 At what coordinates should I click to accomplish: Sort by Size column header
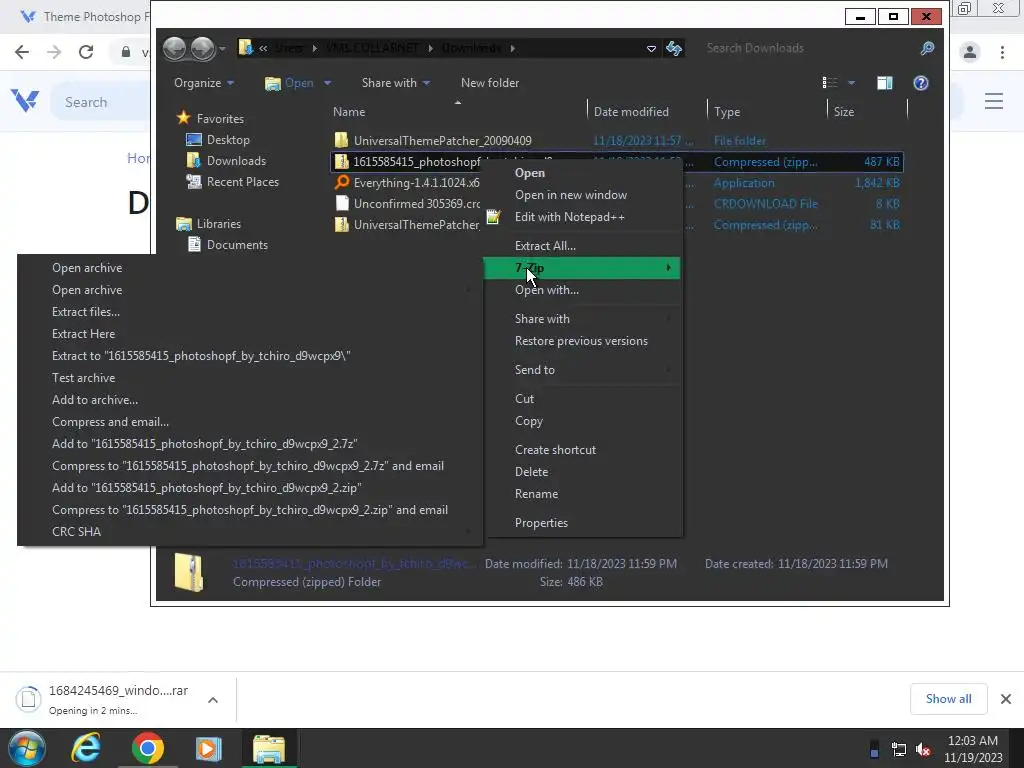coord(844,112)
